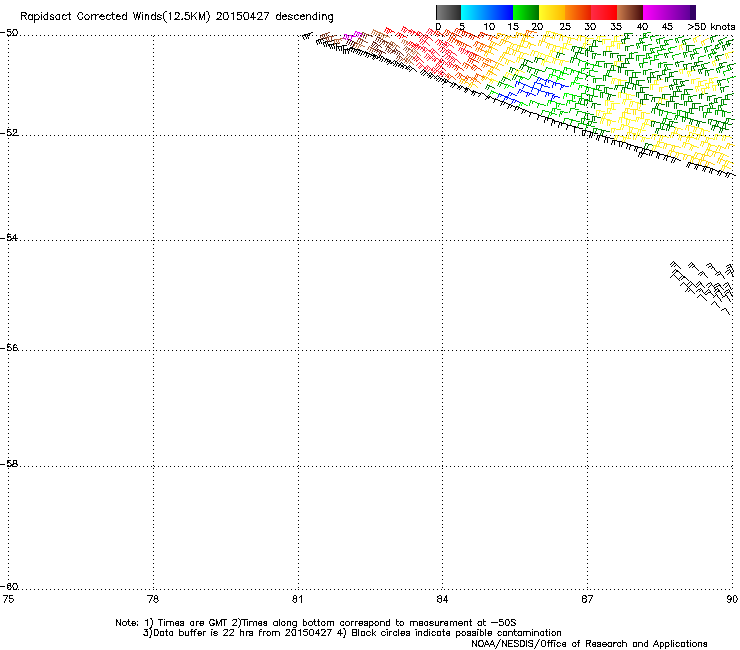
Task: Click the blue wind barbs patch in the swath
Action: pyautogui.click(x=533, y=90)
